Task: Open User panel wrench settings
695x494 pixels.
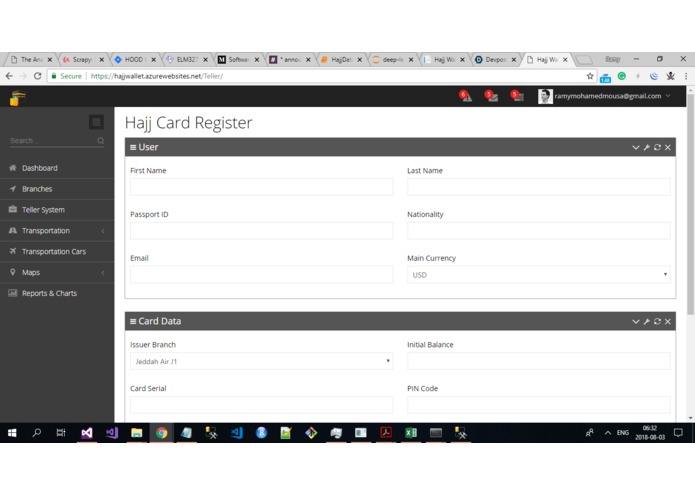Action: [x=647, y=148]
